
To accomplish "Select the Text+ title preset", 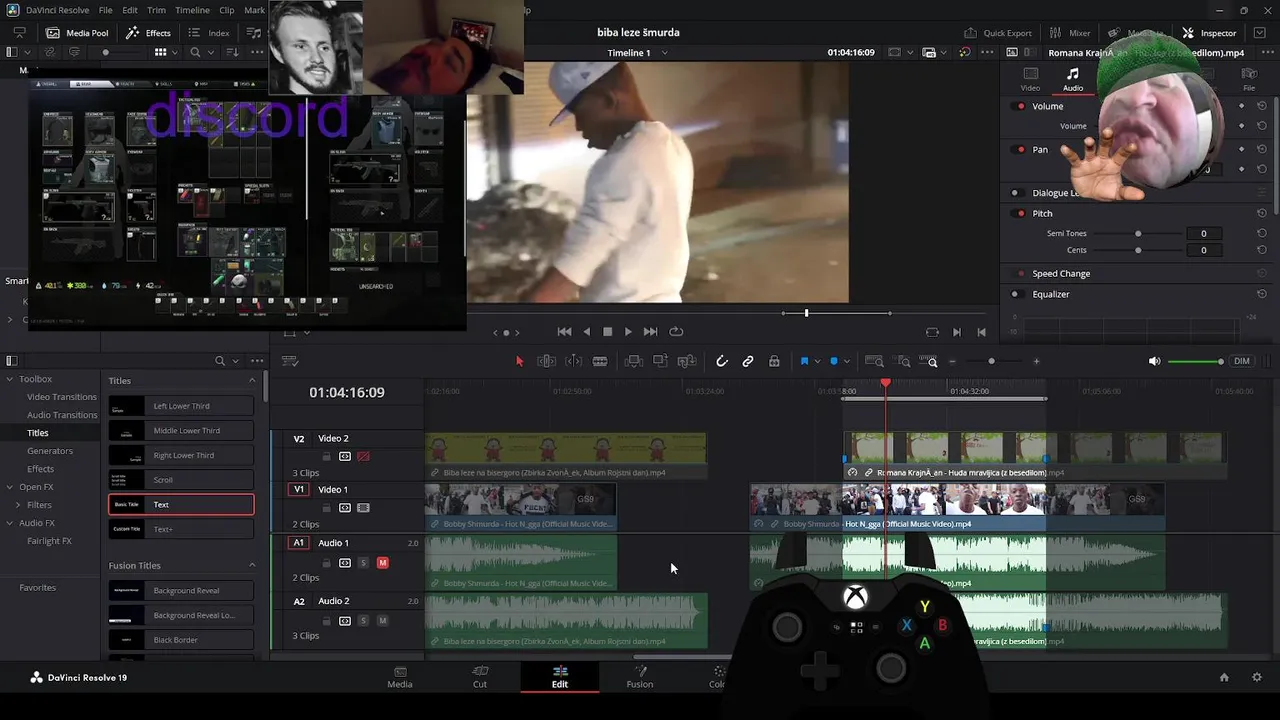I will click(181, 529).
